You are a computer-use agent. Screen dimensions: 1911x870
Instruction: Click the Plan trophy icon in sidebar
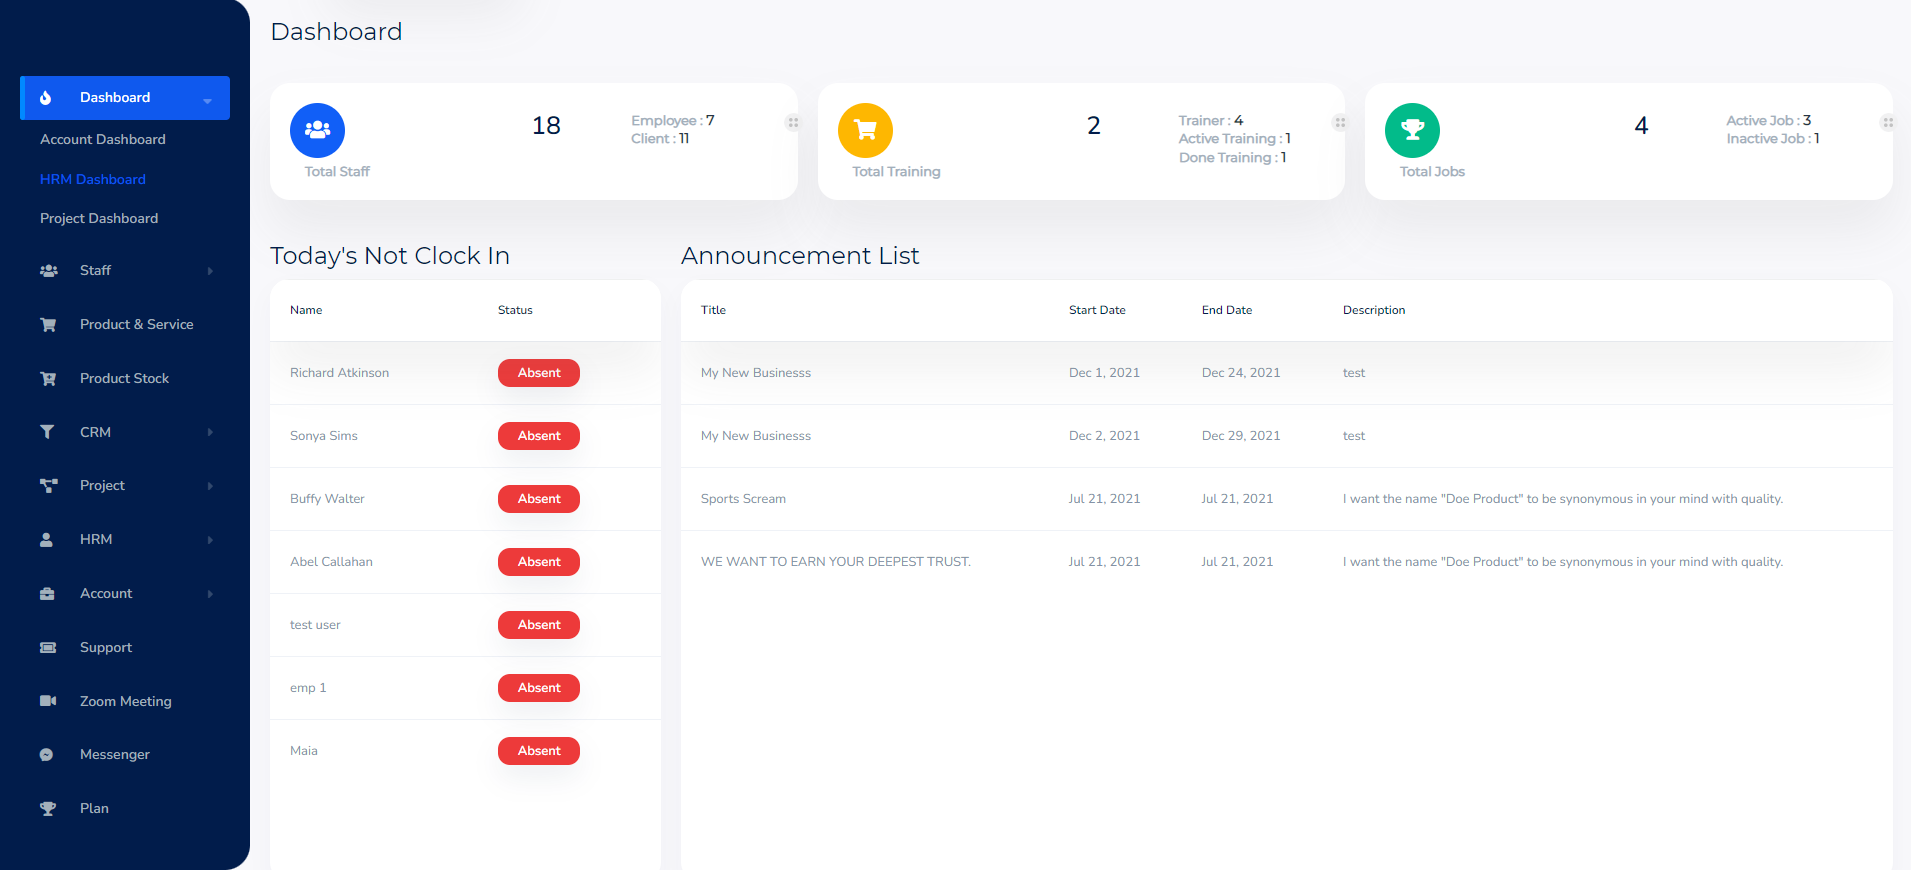[x=47, y=808]
